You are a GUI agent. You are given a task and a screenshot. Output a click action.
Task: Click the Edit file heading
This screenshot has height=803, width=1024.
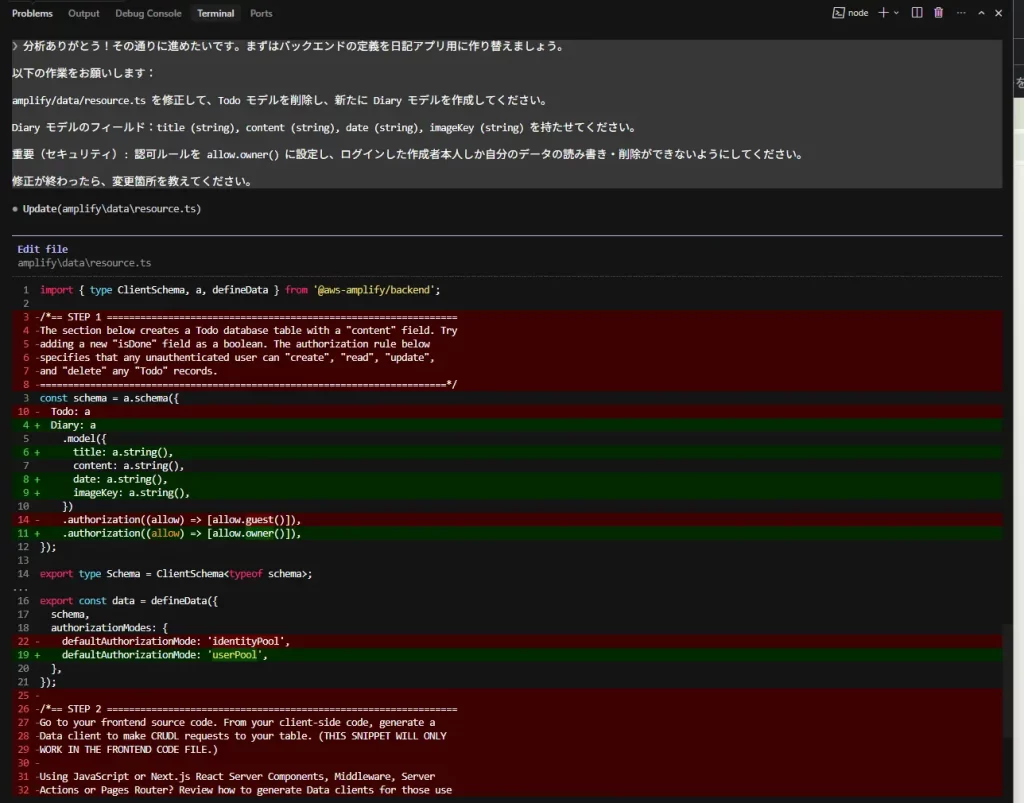coord(43,249)
